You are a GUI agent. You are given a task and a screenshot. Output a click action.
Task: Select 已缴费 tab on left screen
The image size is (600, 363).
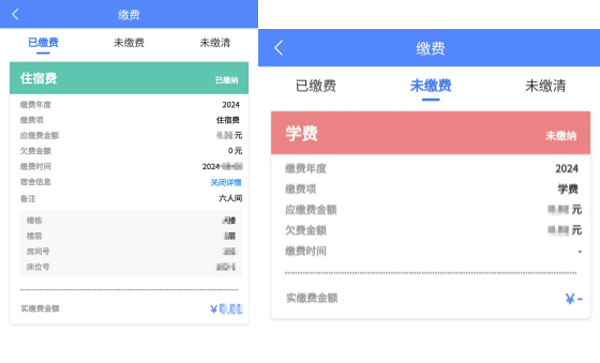tap(43, 42)
